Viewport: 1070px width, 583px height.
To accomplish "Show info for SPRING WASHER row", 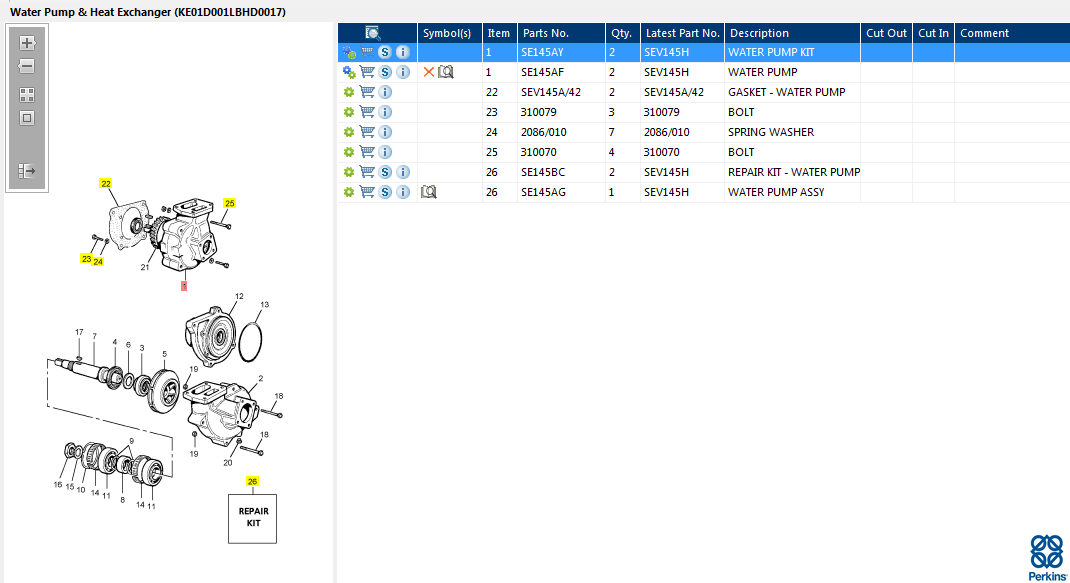I will pos(385,132).
